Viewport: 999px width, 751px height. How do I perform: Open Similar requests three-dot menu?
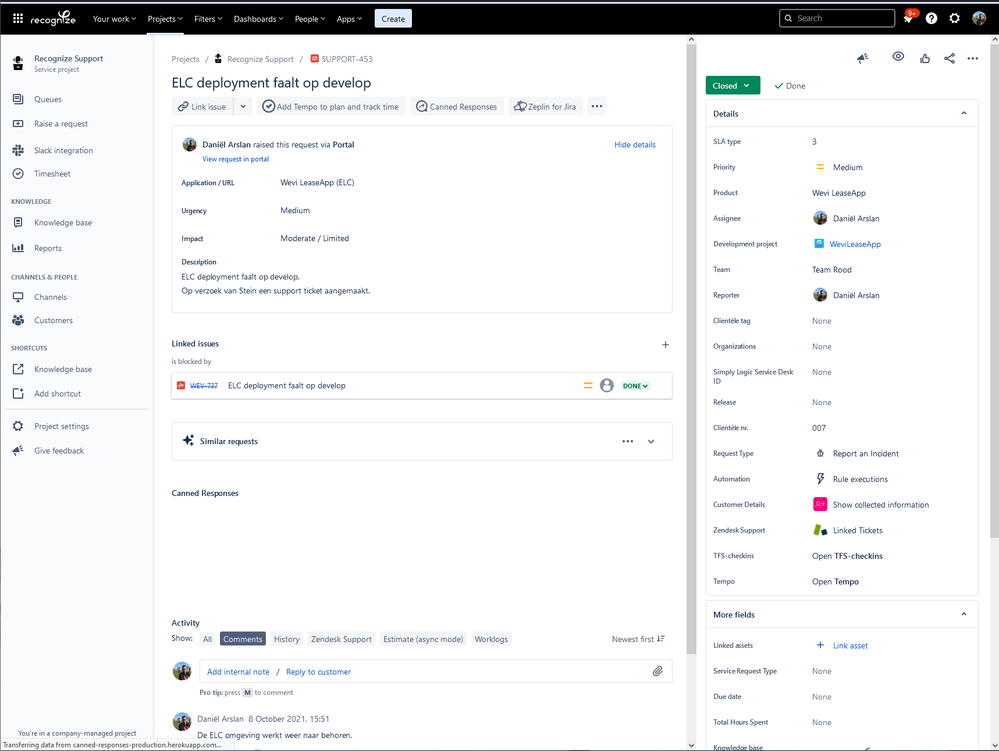[x=628, y=441]
